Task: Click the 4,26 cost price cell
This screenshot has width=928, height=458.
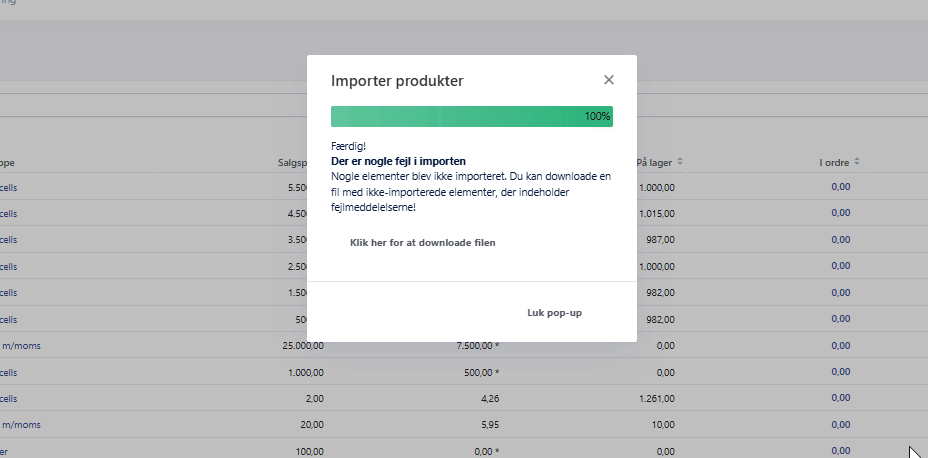Action: [x=489, y=397]
